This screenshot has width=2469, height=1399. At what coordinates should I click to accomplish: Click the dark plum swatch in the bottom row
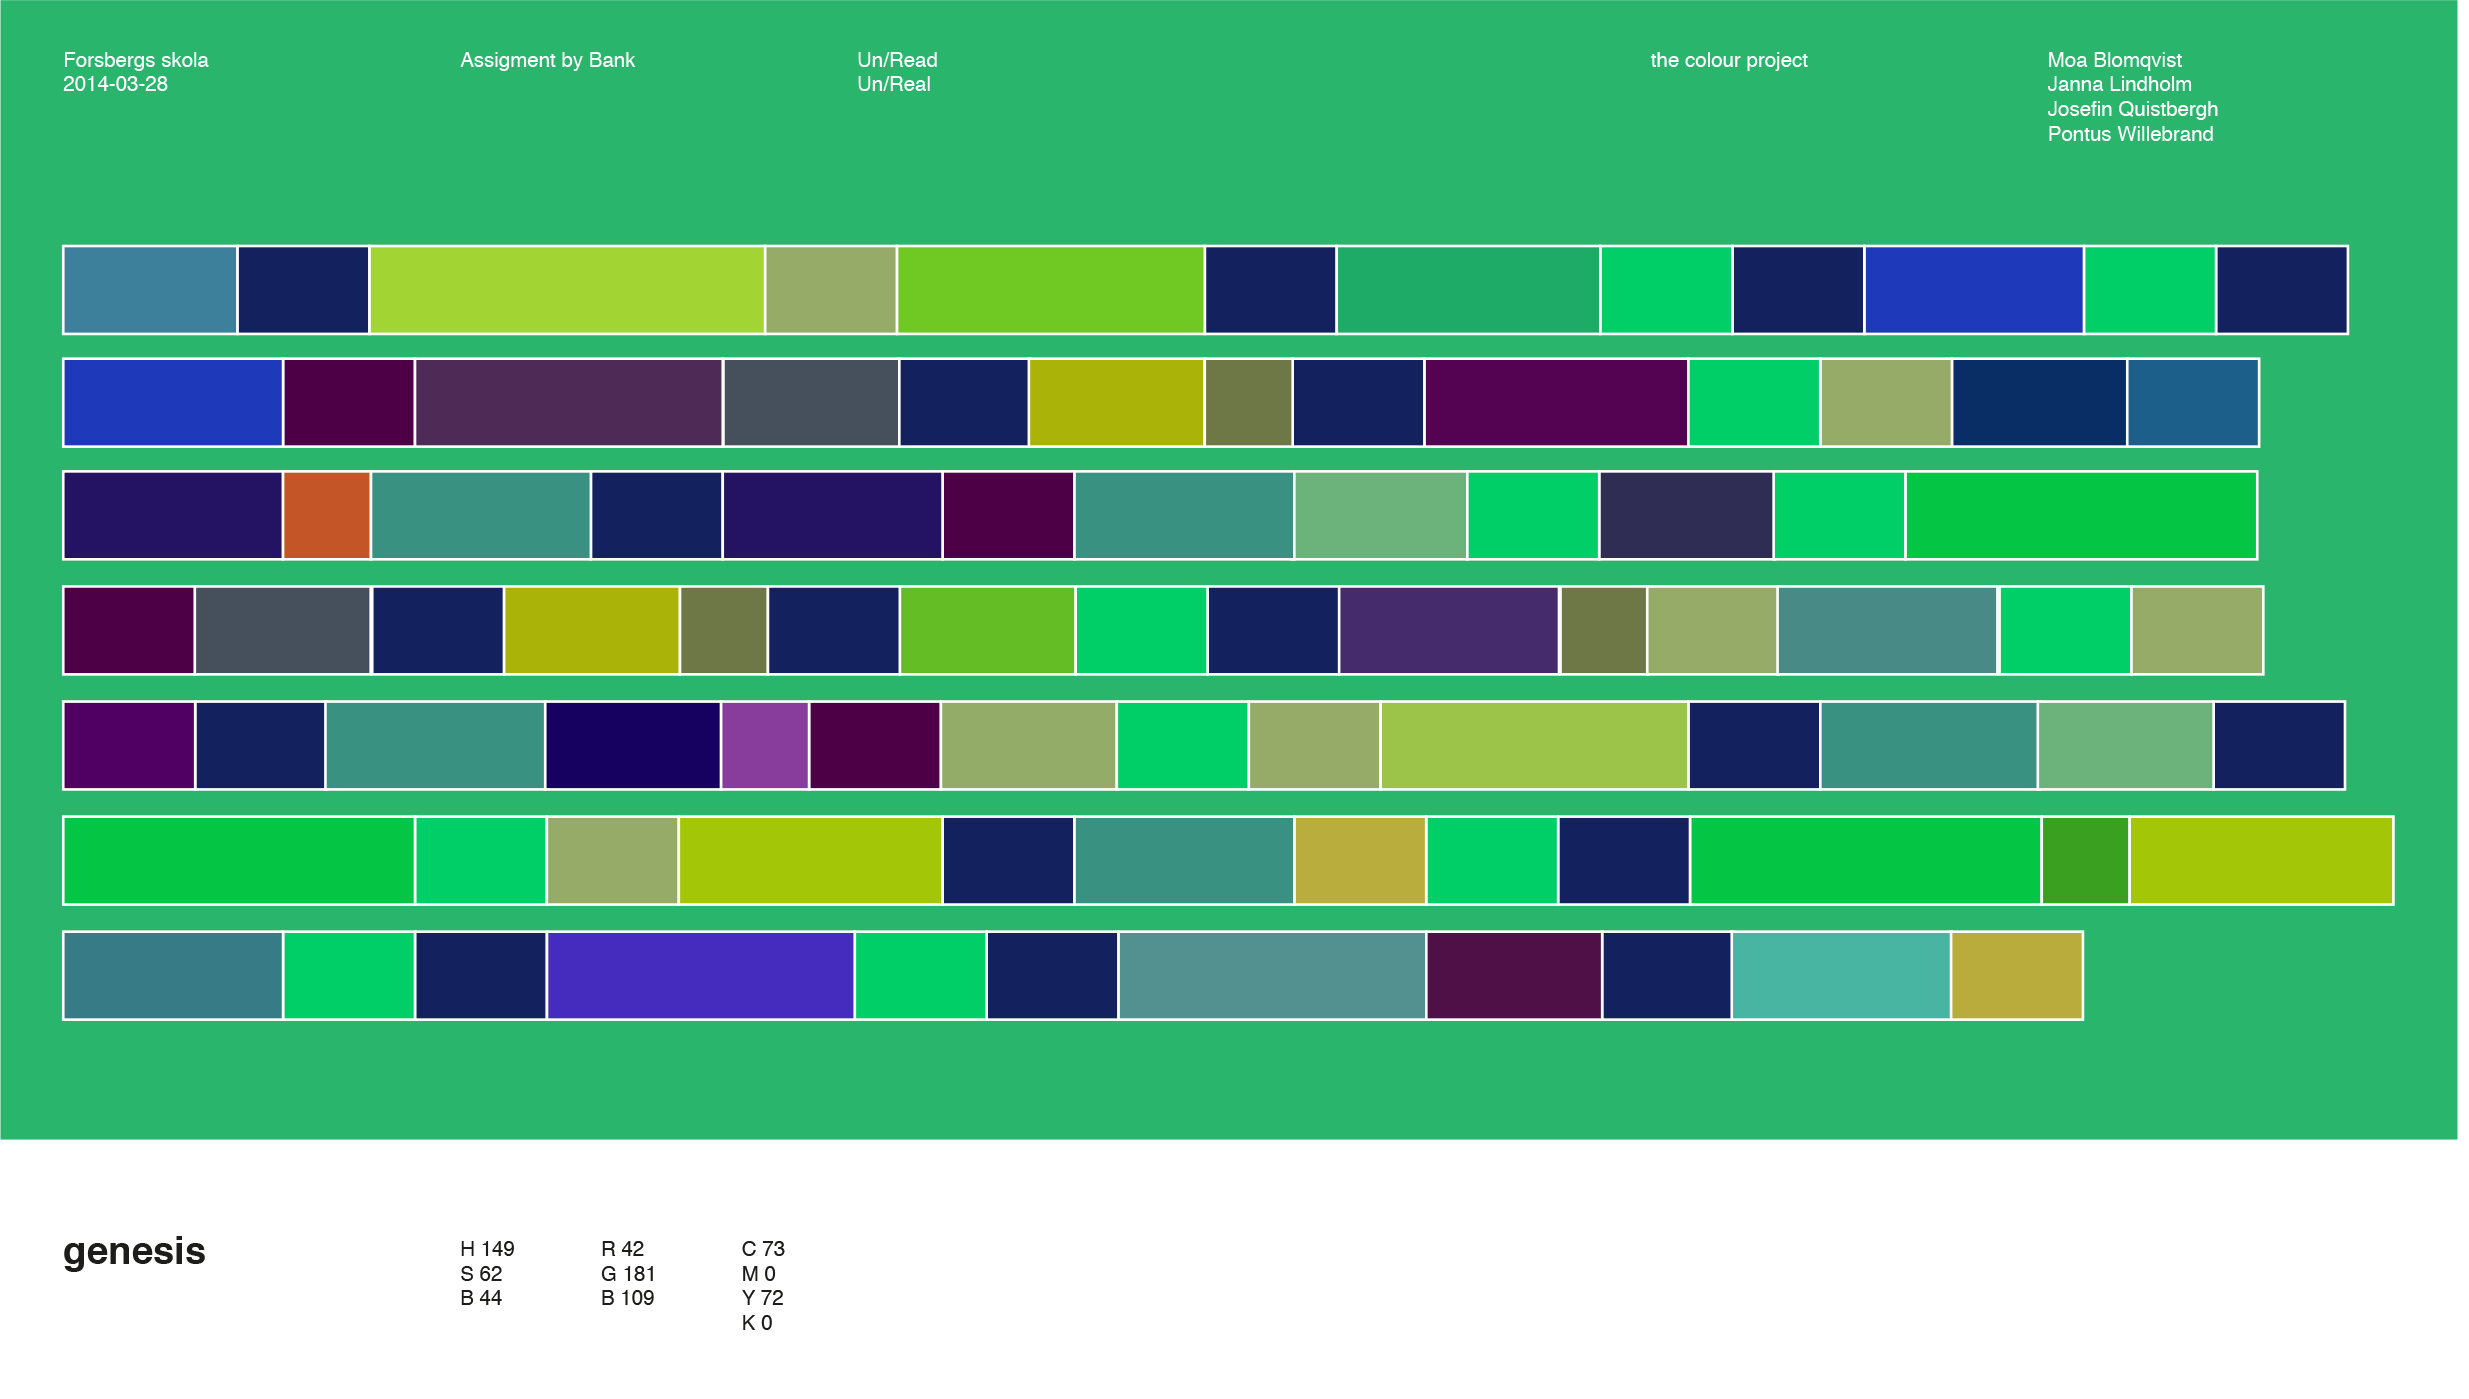pyautogui.click(x=1514, y=975)
